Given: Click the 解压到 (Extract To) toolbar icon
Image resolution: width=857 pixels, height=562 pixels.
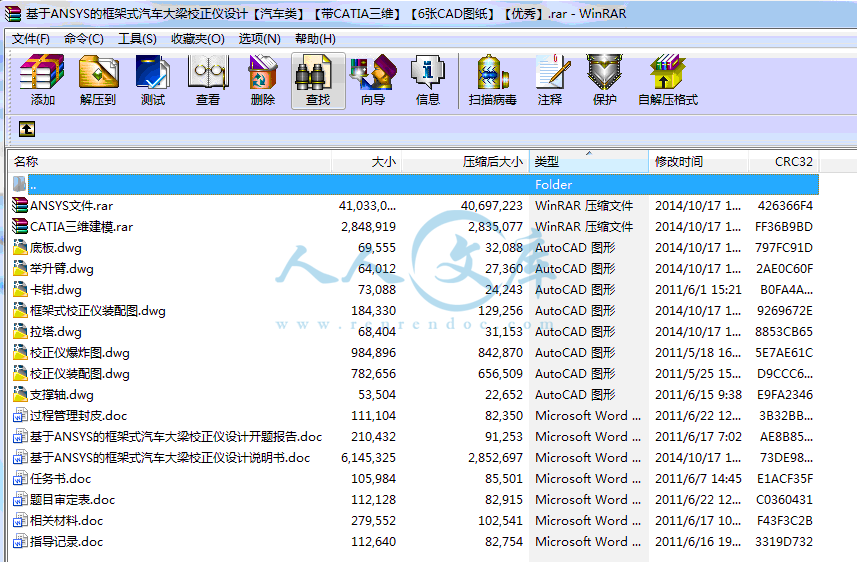Looking at the screenshot, I should click(98, 72).
